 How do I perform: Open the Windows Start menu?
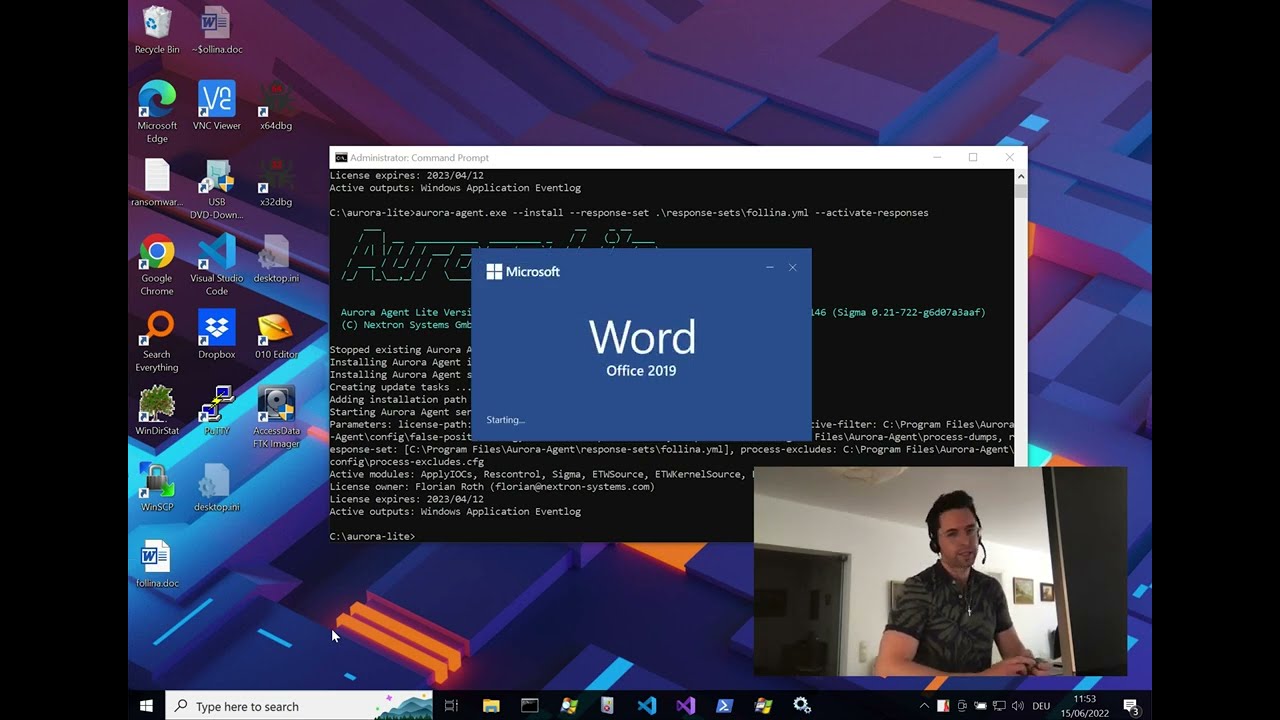[146, 706]
